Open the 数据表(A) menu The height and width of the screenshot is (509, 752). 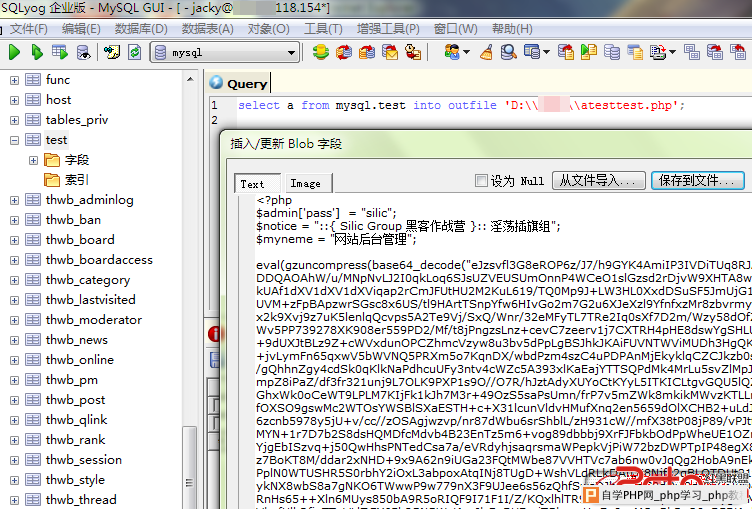(208, 29)
